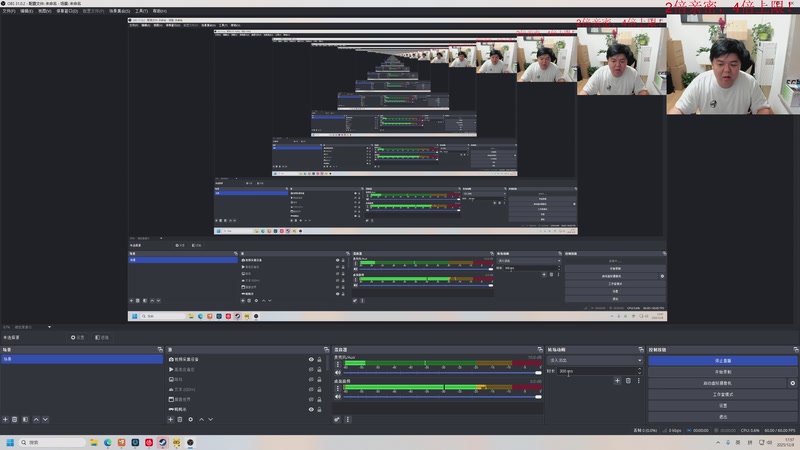Open transition properties three-dot icon
800x450 pixels.
pyautogui.click(x=638, y=381)
